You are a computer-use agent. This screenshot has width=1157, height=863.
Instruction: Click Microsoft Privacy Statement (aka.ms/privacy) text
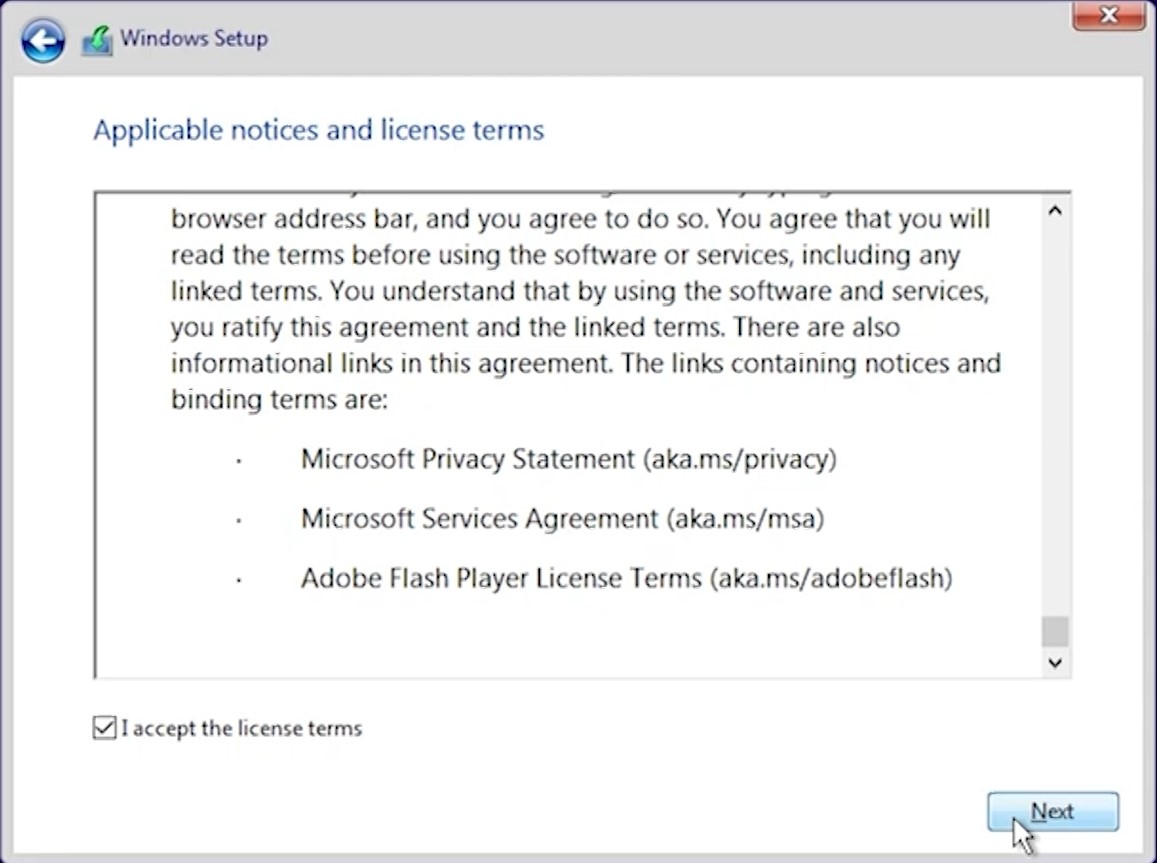pyautogui.click(x=569, y=459)
